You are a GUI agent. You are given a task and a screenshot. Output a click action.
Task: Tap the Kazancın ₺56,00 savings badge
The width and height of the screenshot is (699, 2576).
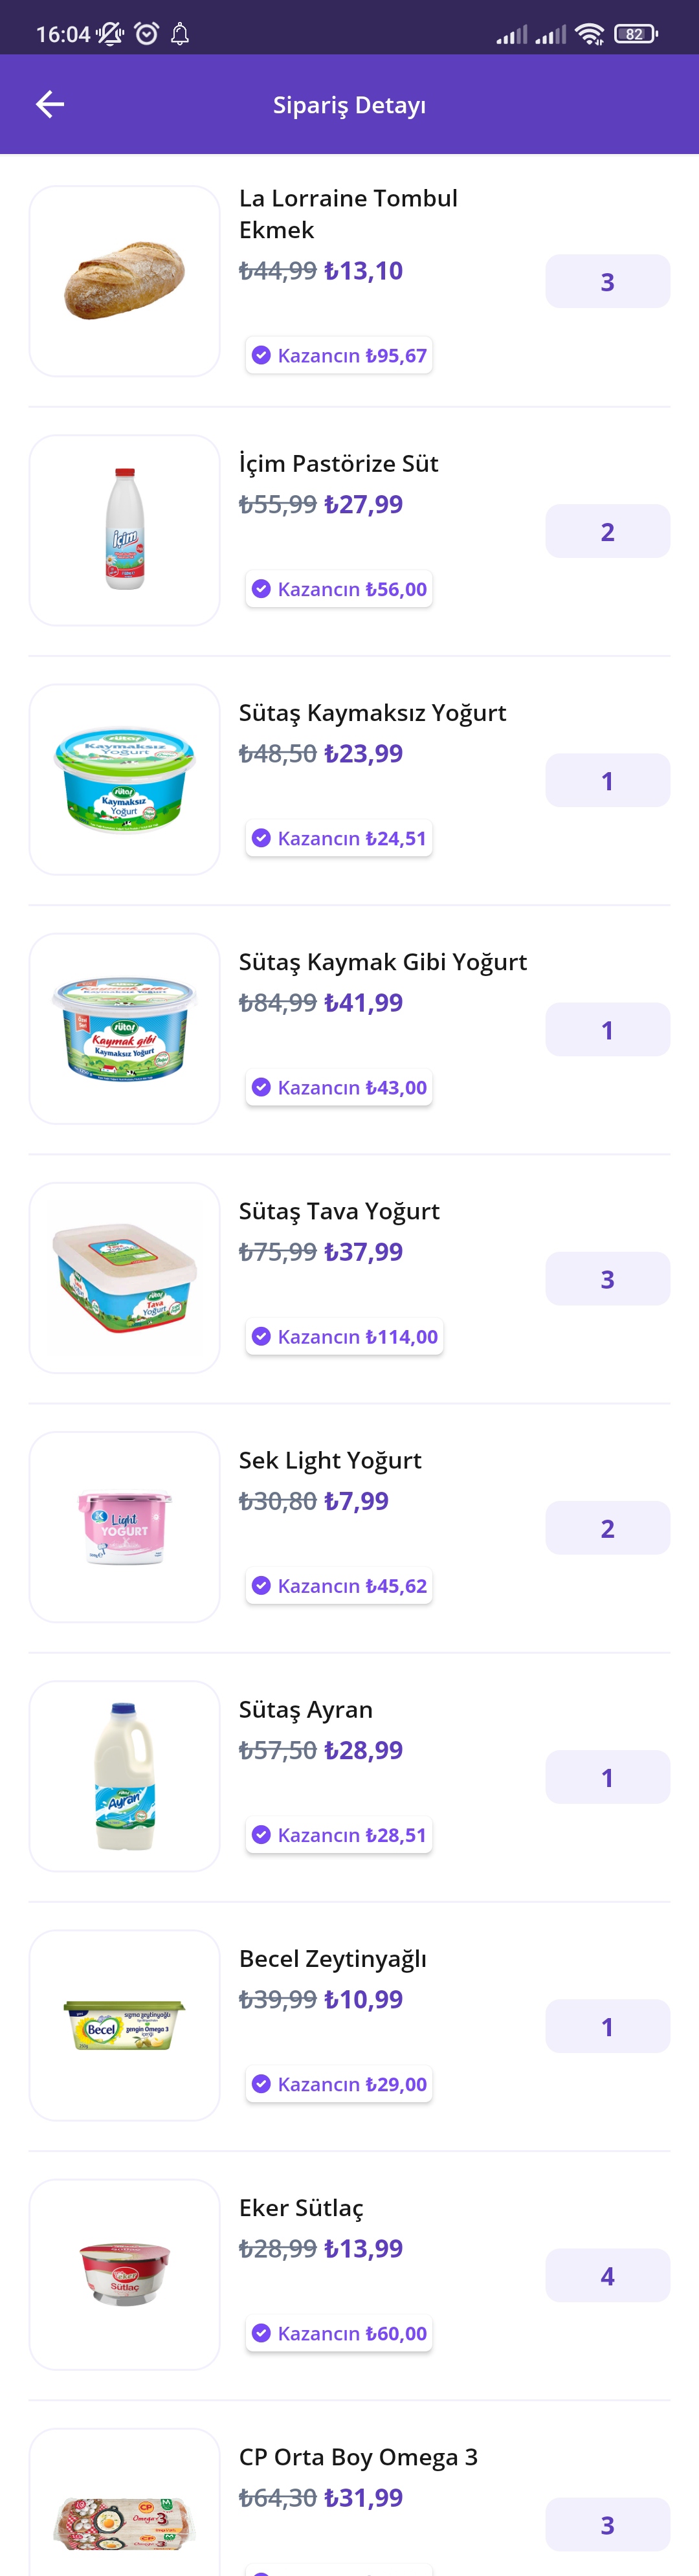pyautogui.click(x=339, y=589)
